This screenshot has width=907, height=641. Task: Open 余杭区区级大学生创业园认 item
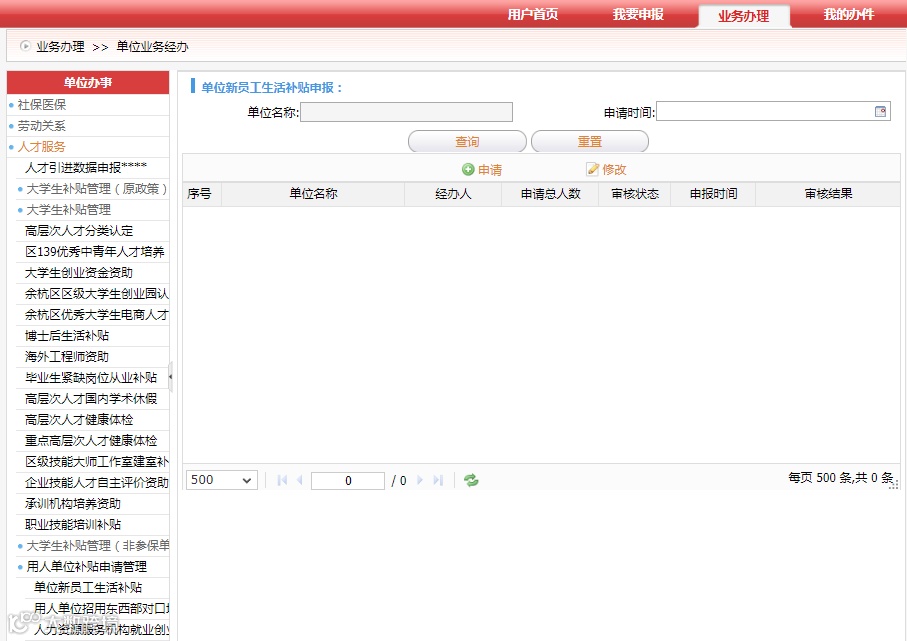pyautogui.click(x=97, y=294)
